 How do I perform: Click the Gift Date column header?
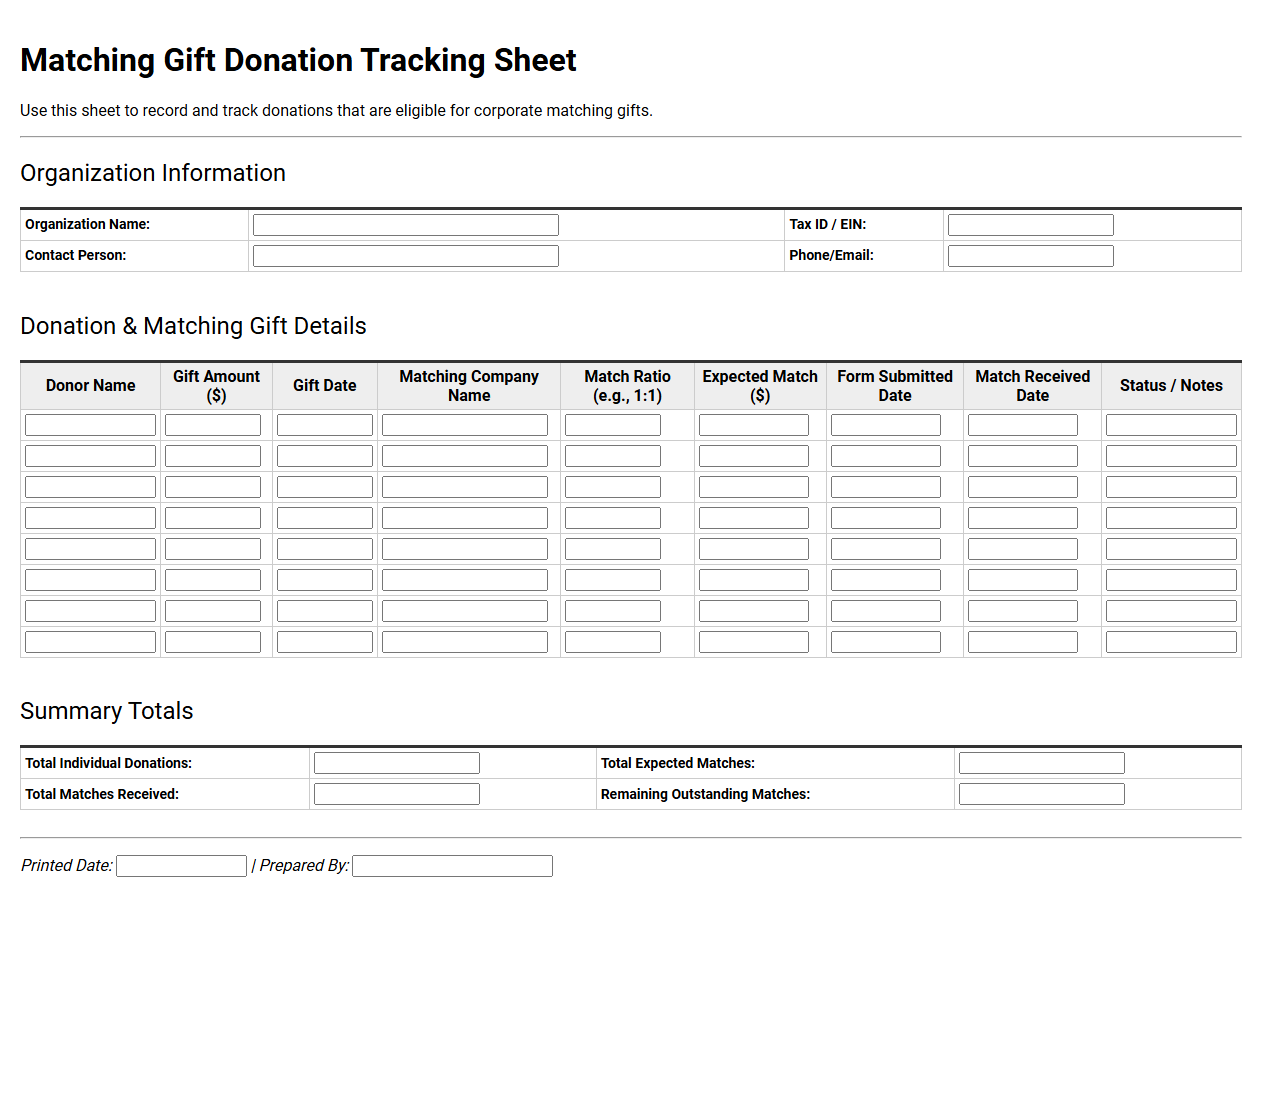325,386
